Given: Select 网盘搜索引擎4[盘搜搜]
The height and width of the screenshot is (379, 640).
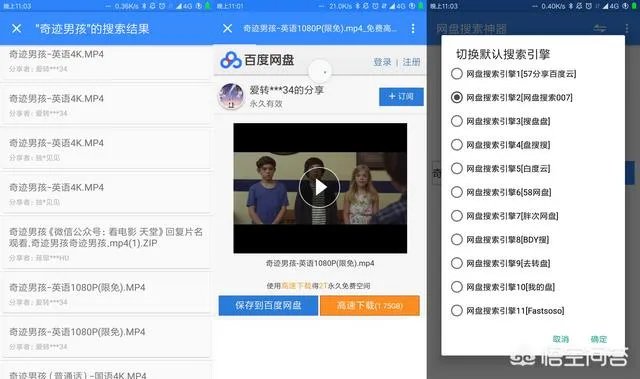Looking at the screenshot, I should [501, 145].
